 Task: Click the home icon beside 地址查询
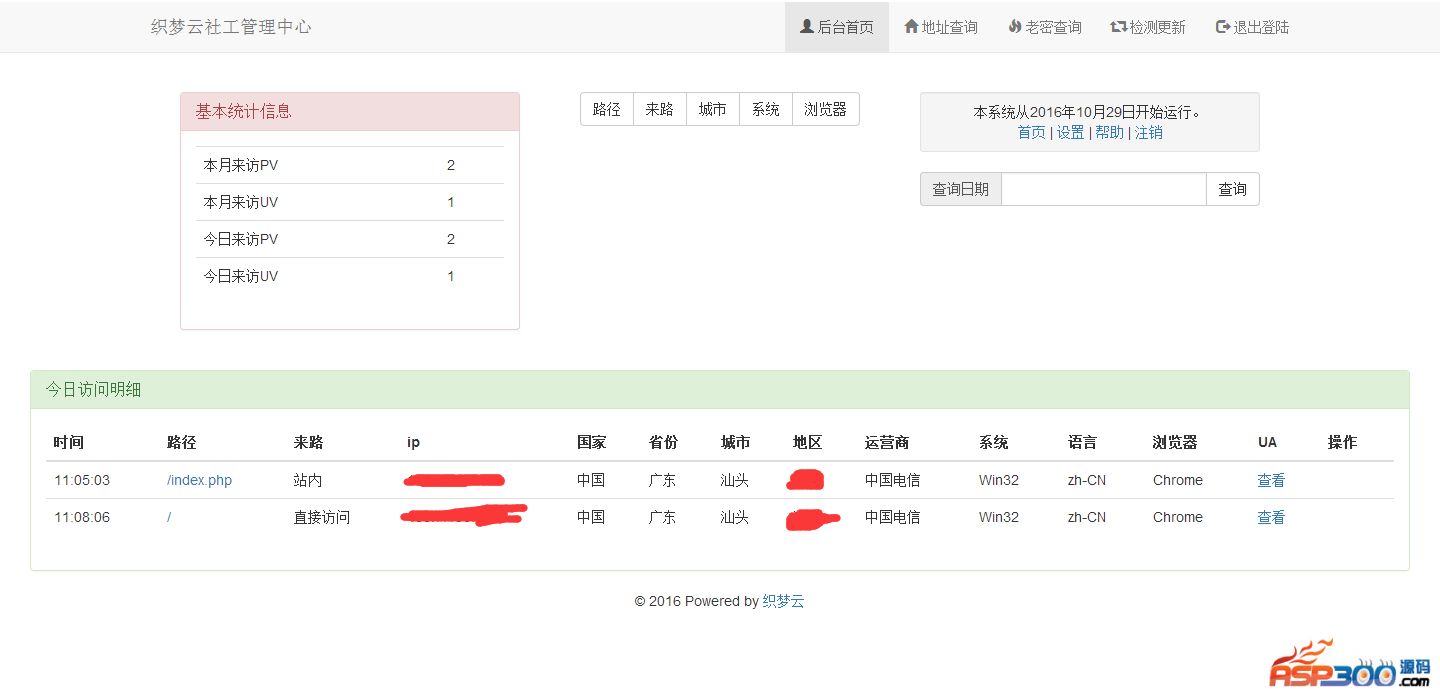(911, 27)
